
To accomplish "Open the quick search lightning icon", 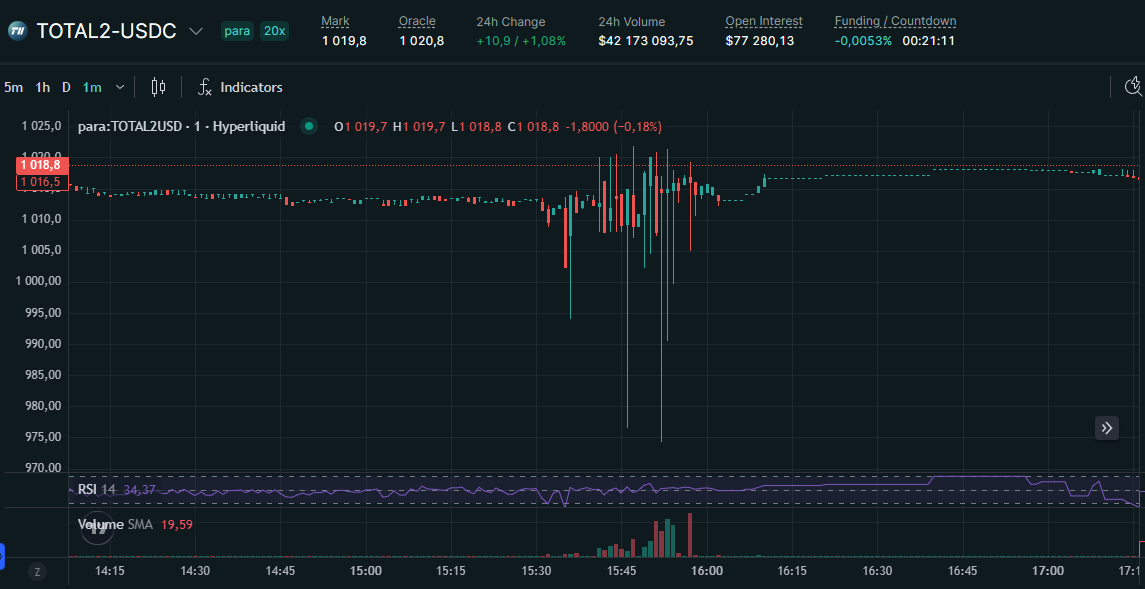I will pyautogui.click(x=1134, y=87).
